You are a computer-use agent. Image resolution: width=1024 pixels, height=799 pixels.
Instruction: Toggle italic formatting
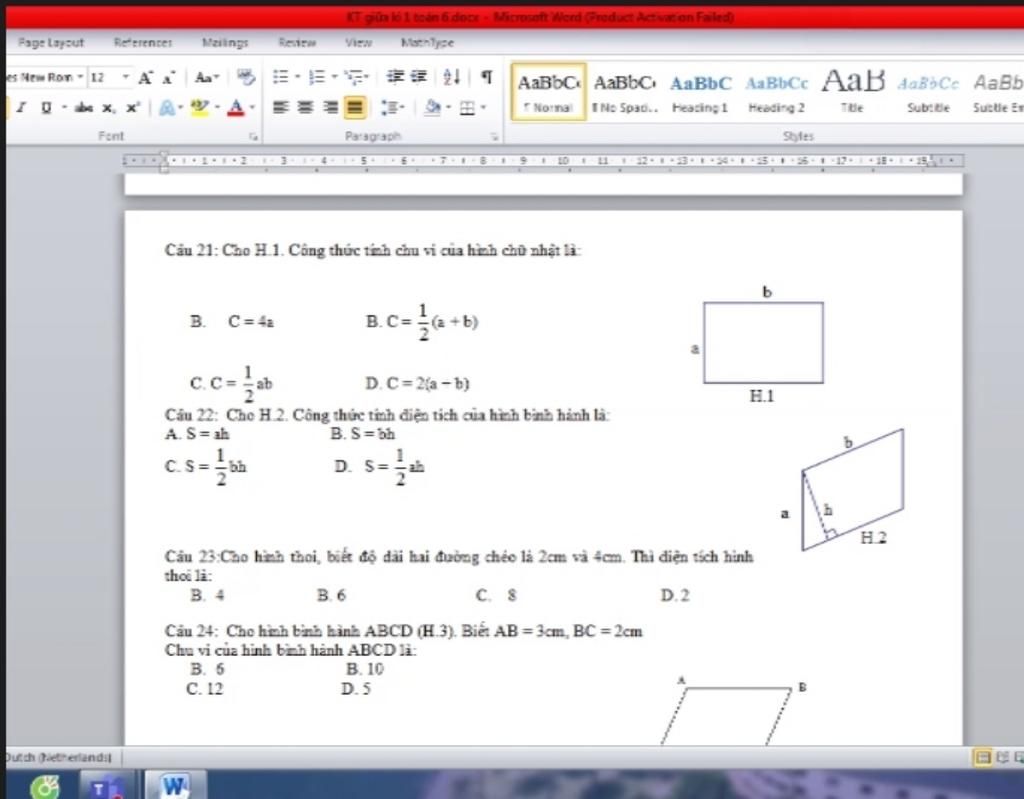tap(21, 107)
